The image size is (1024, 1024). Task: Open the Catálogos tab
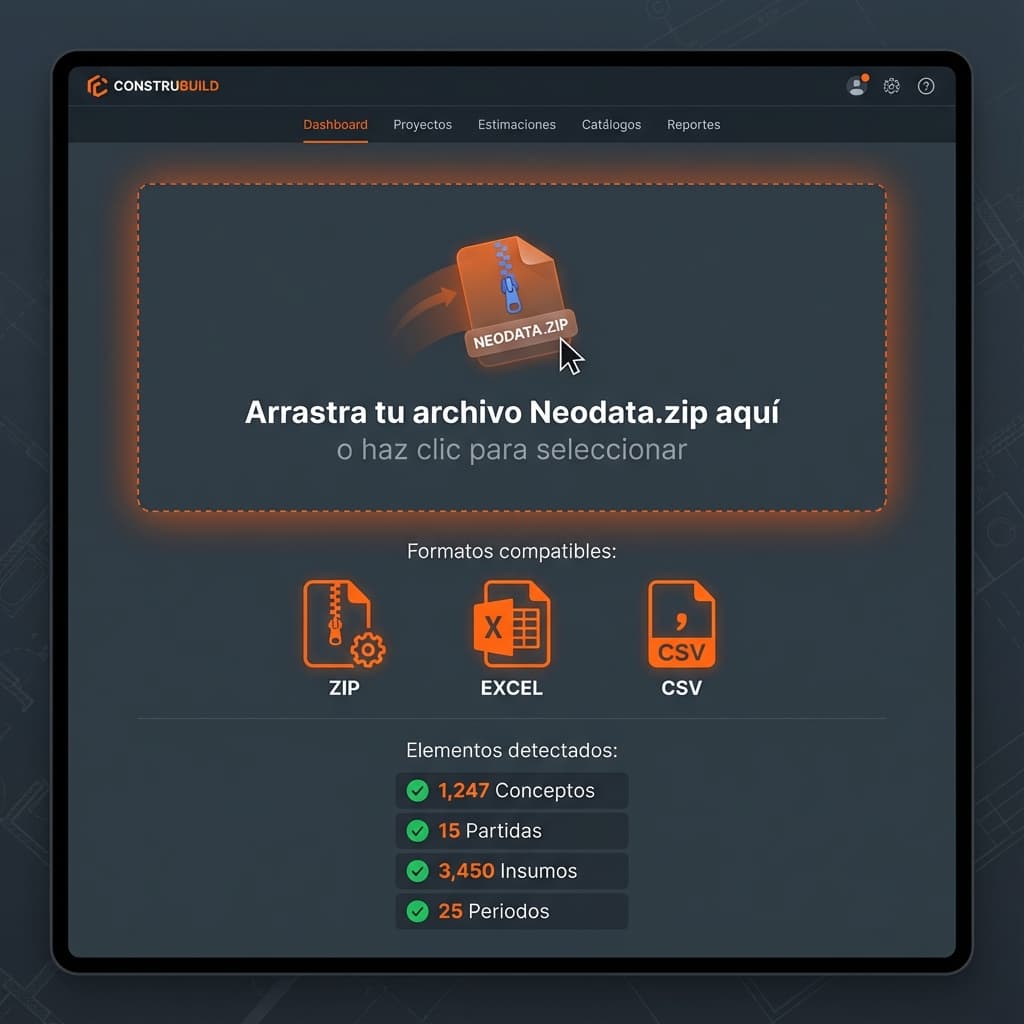click(x=611, y=124)
